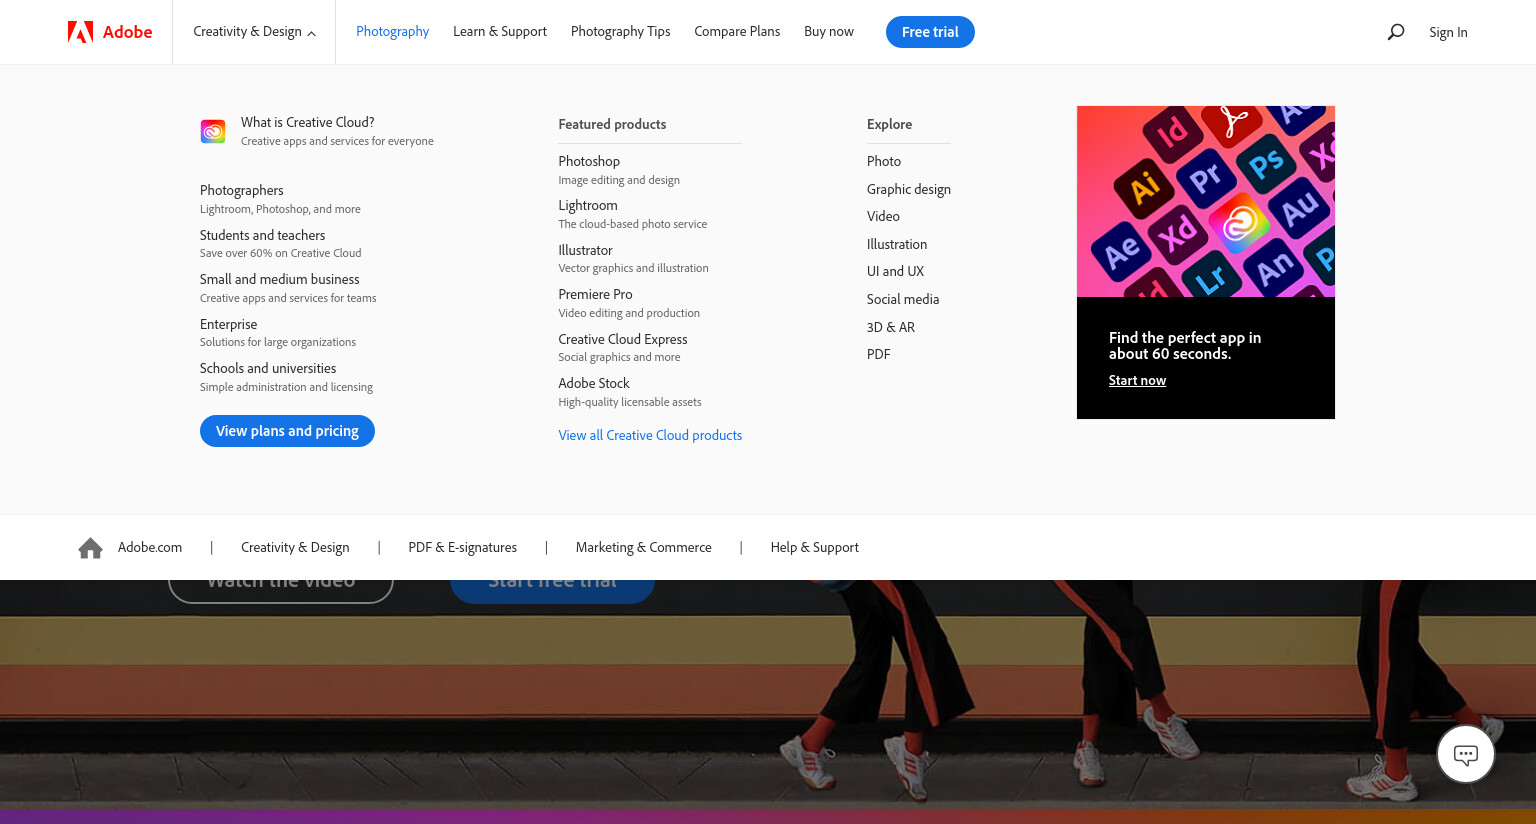
Task: Open 3D & AR category
Action: [x=891, y=327]
